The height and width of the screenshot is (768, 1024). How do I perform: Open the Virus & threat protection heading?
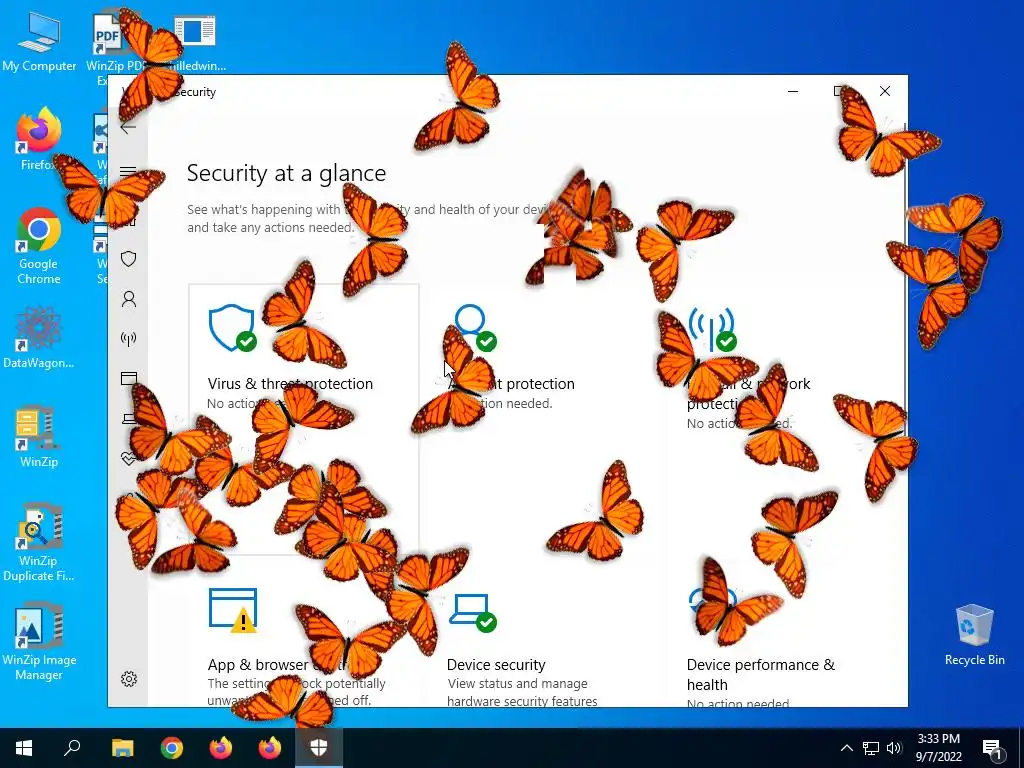click(290, 383)
